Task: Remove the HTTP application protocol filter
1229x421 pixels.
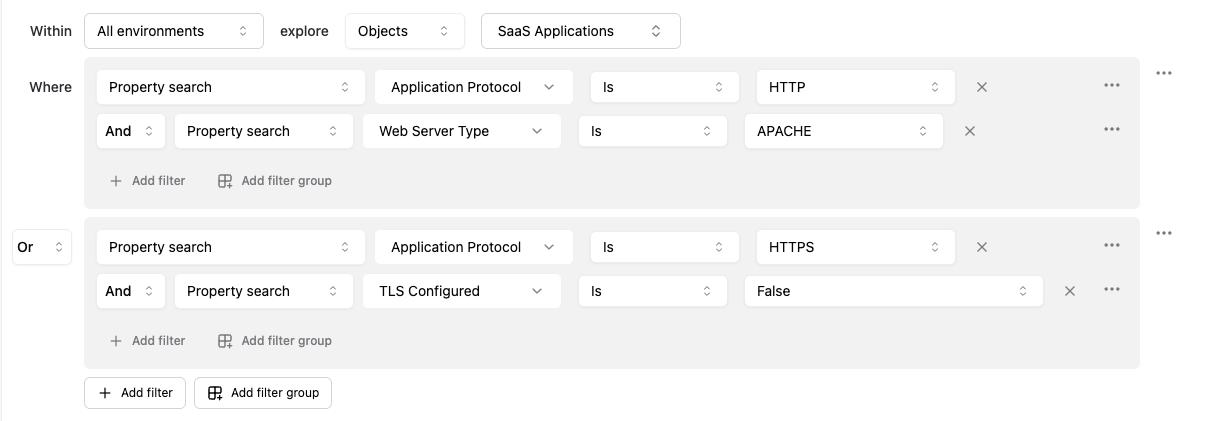Action: point(981,87)
